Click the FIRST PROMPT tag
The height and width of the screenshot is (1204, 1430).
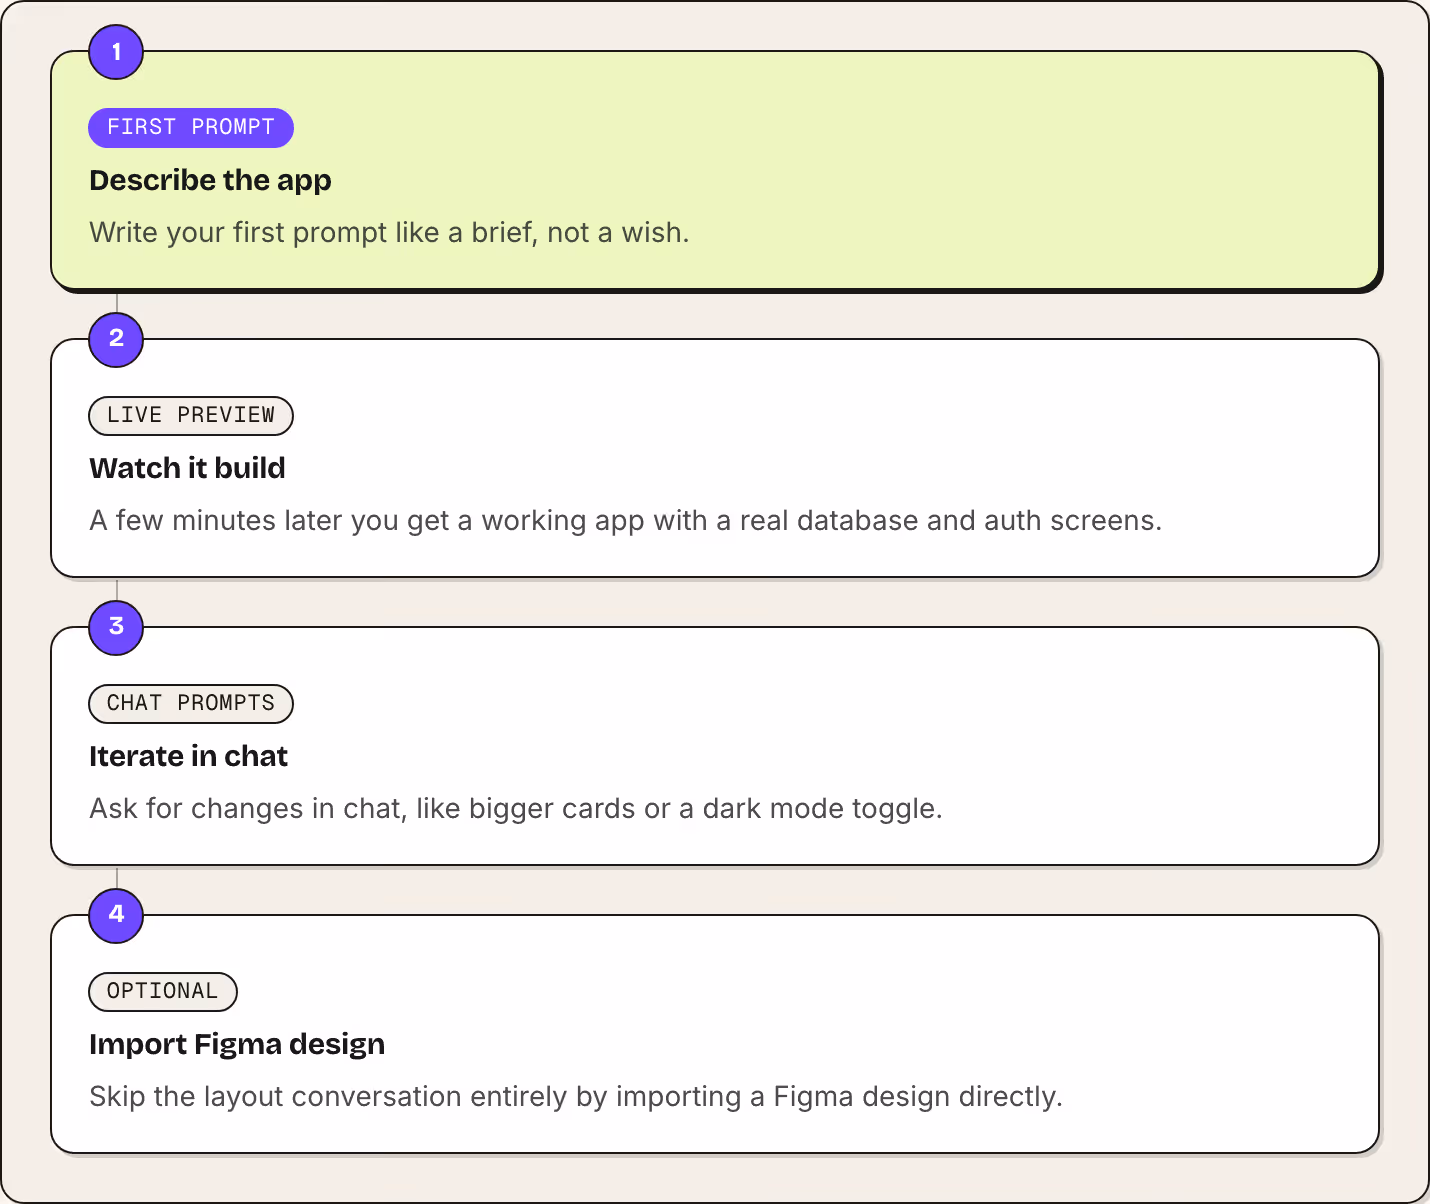[x=191, y=128]
